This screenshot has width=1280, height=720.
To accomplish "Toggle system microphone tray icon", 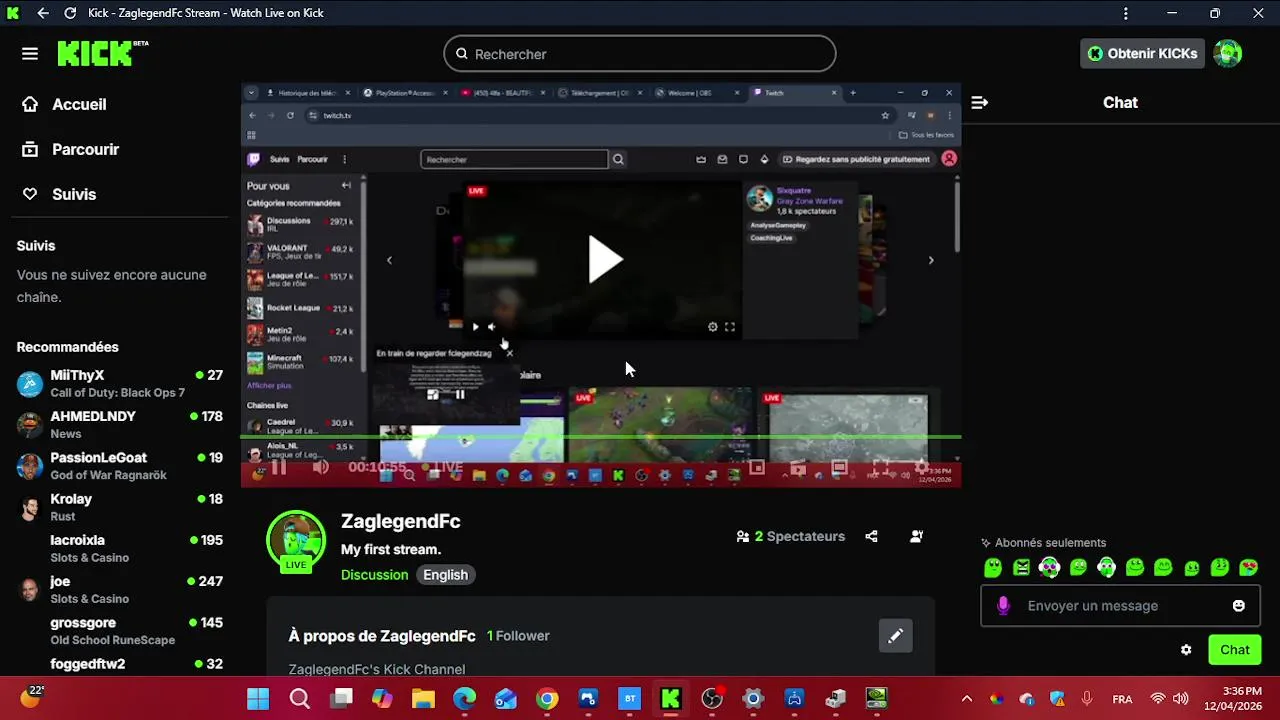I will coord(1087,699).
